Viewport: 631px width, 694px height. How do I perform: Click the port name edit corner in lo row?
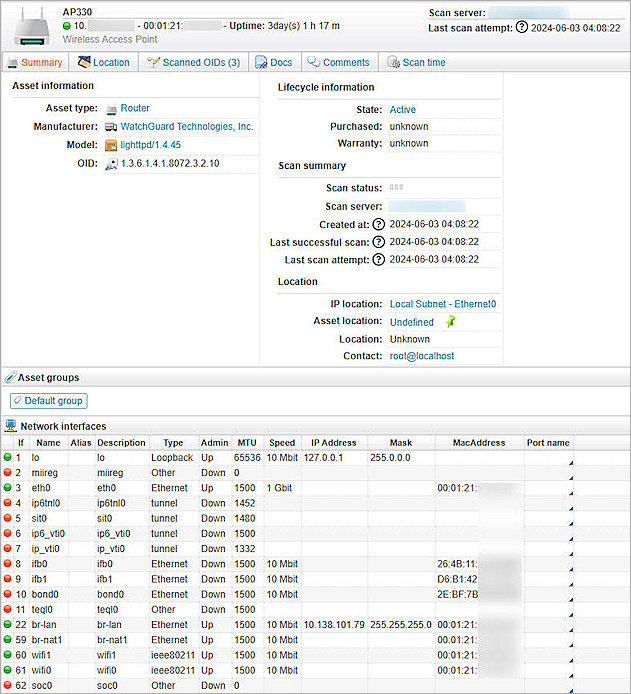(x=571, y=463)
